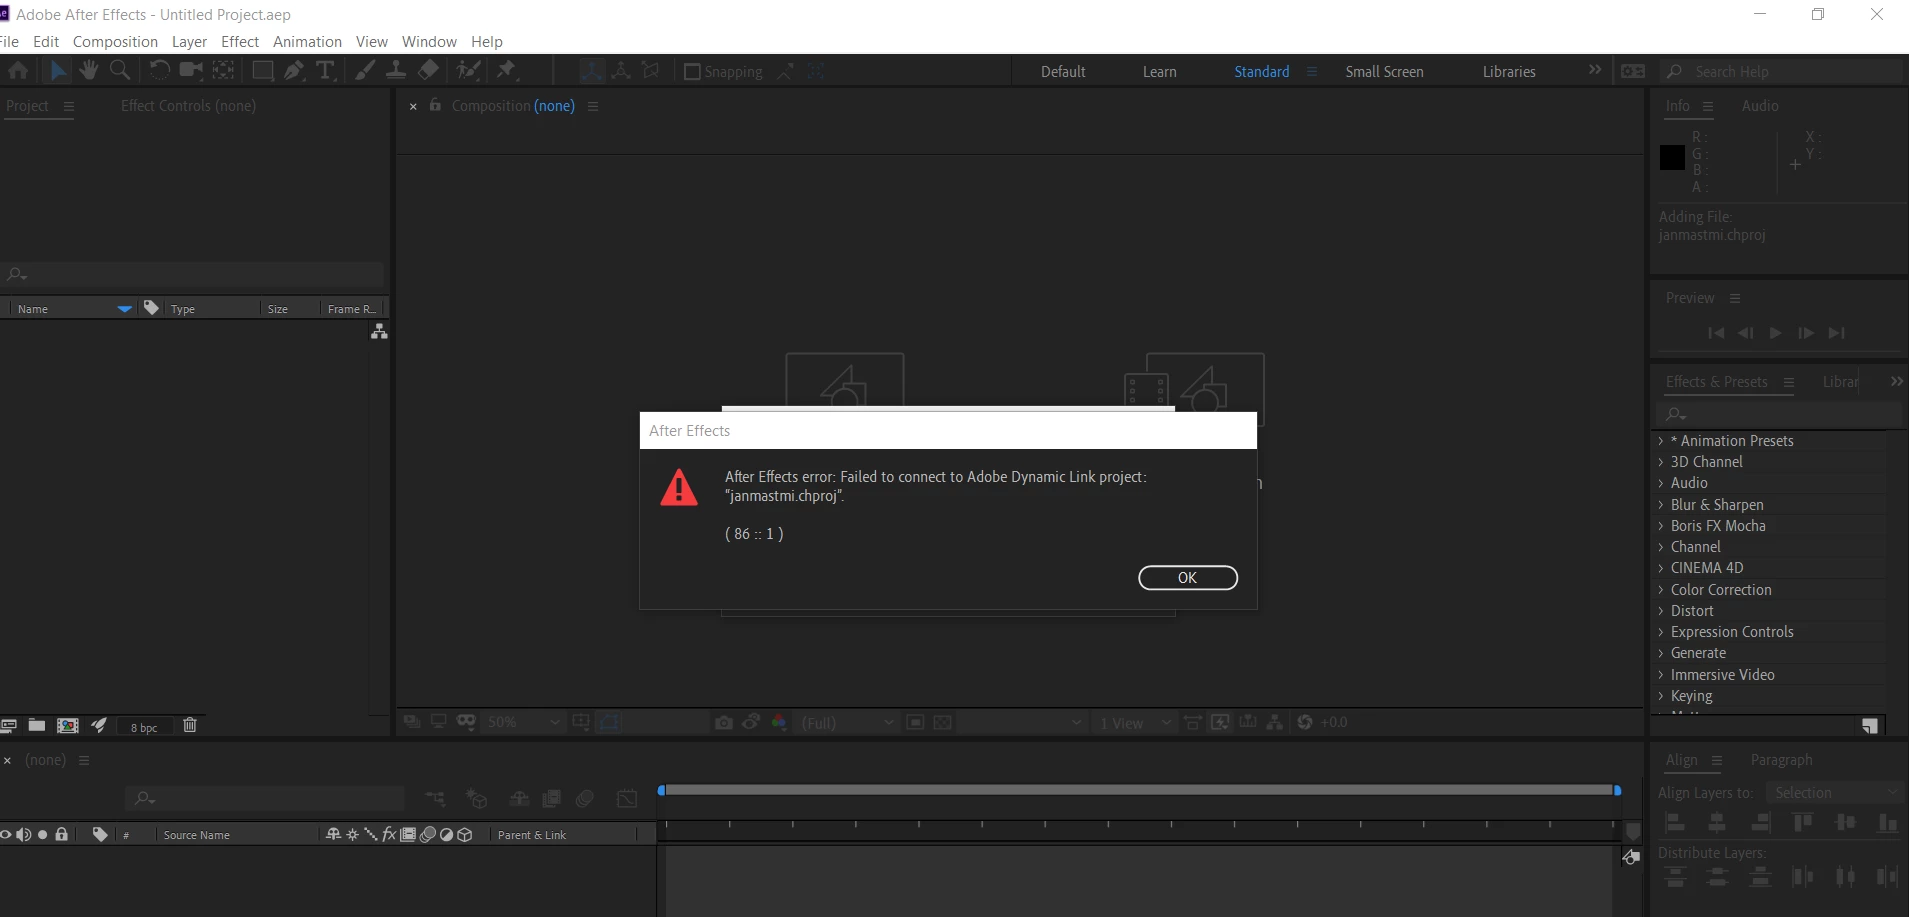Image resolution: width=1909 pixels, height=917 pixels.
Task: Click the Local Axis Mode icon
Action: pyautogui.click(x=592, y=70)
